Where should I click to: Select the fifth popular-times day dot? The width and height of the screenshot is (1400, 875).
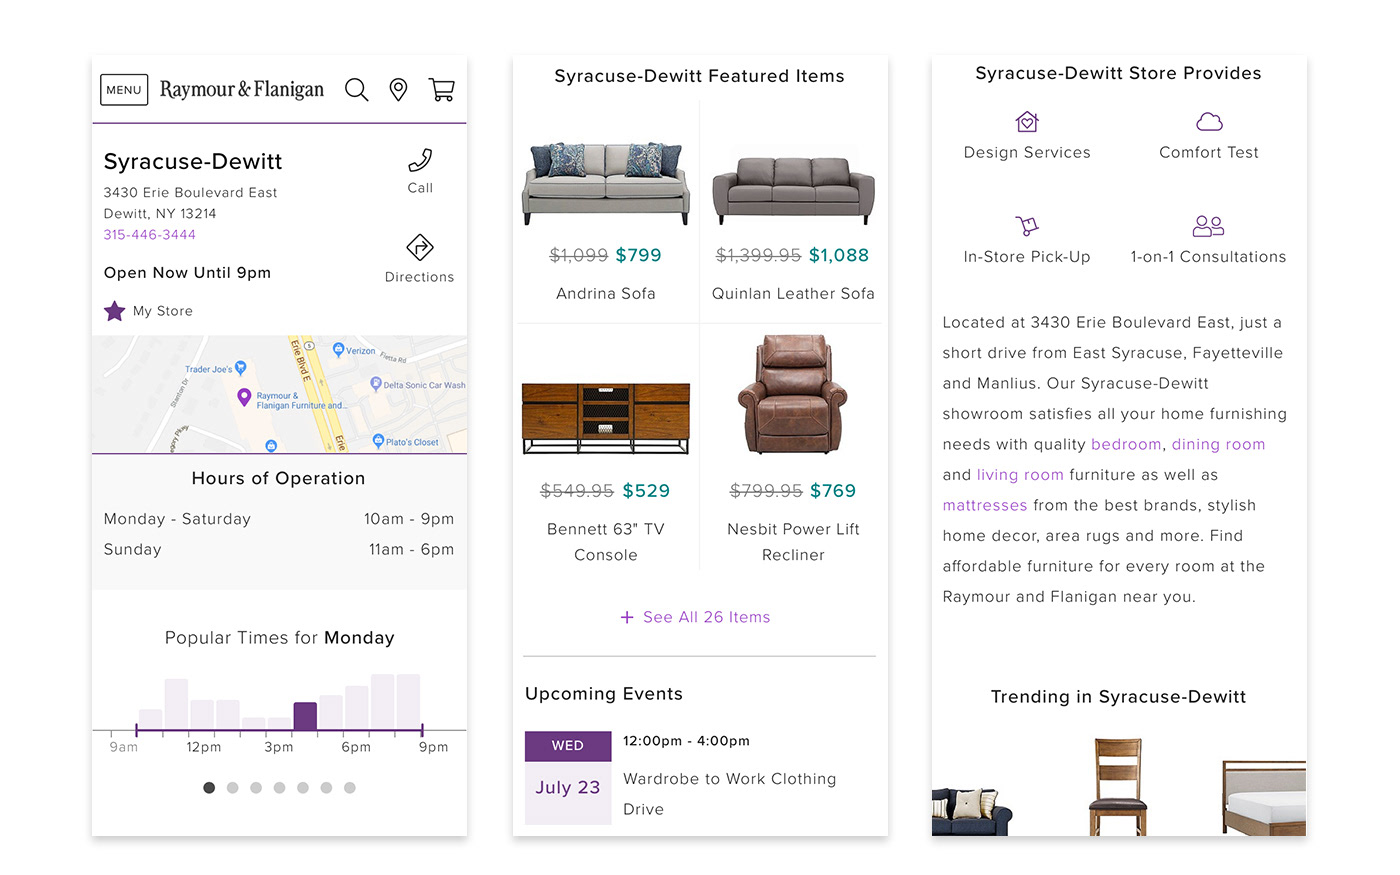pos(303,788)
